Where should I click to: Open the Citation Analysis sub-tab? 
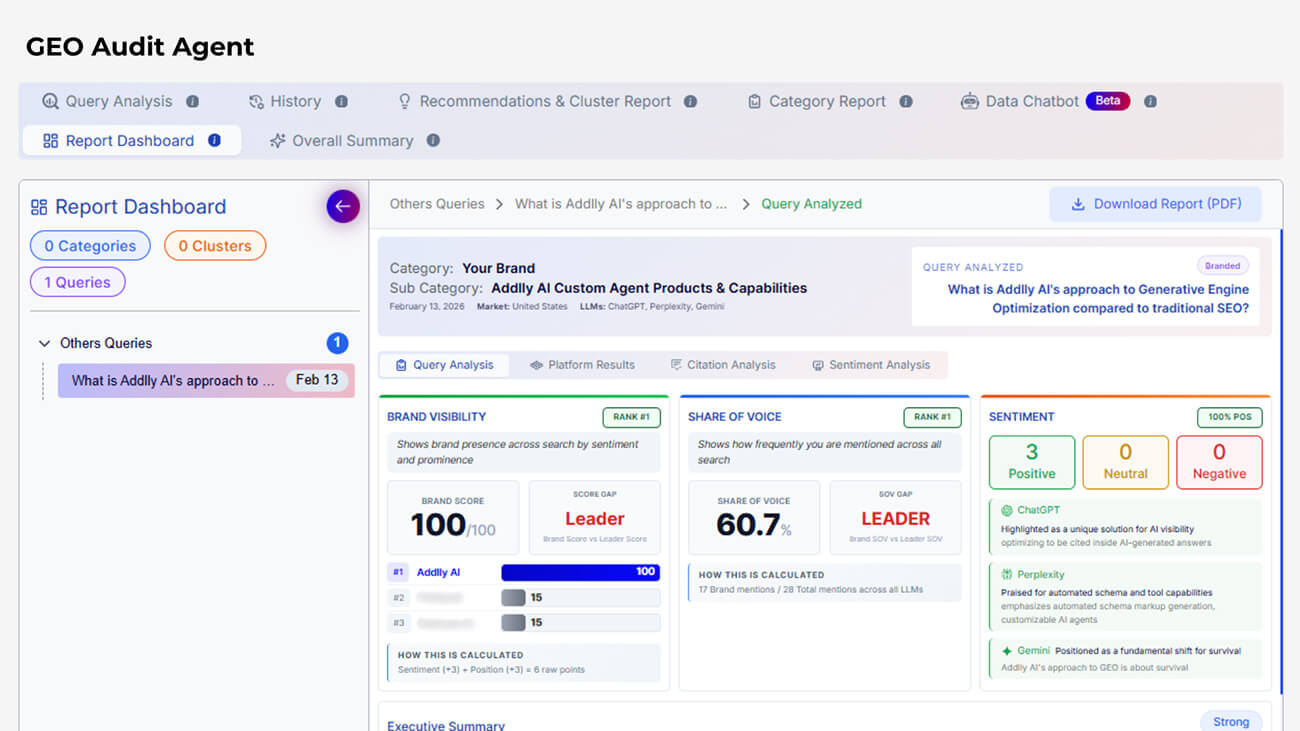pyautogui.click(x=723, y=365)
